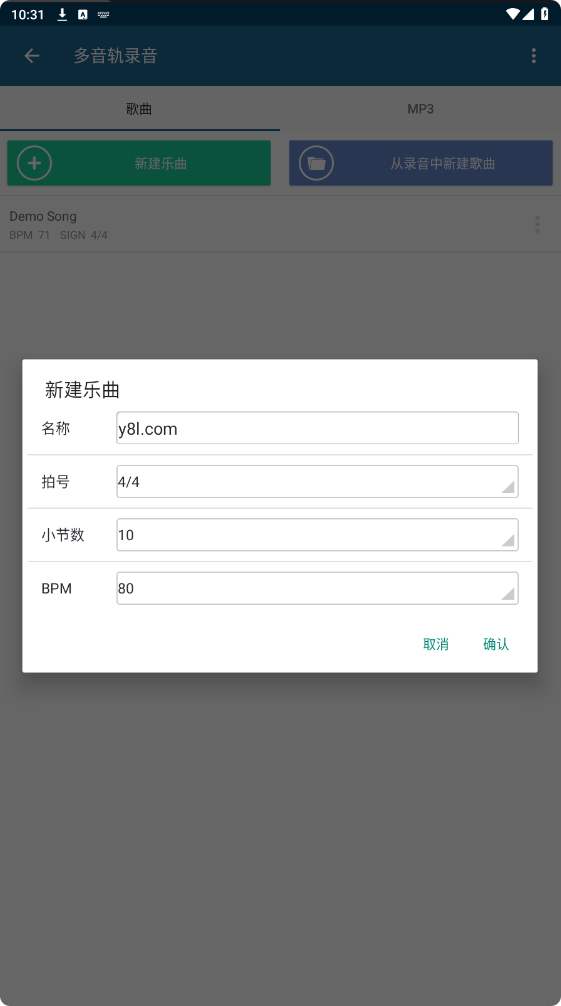
Task: Expand the BPM dropdown showing 80
Action: click(317, 588)
